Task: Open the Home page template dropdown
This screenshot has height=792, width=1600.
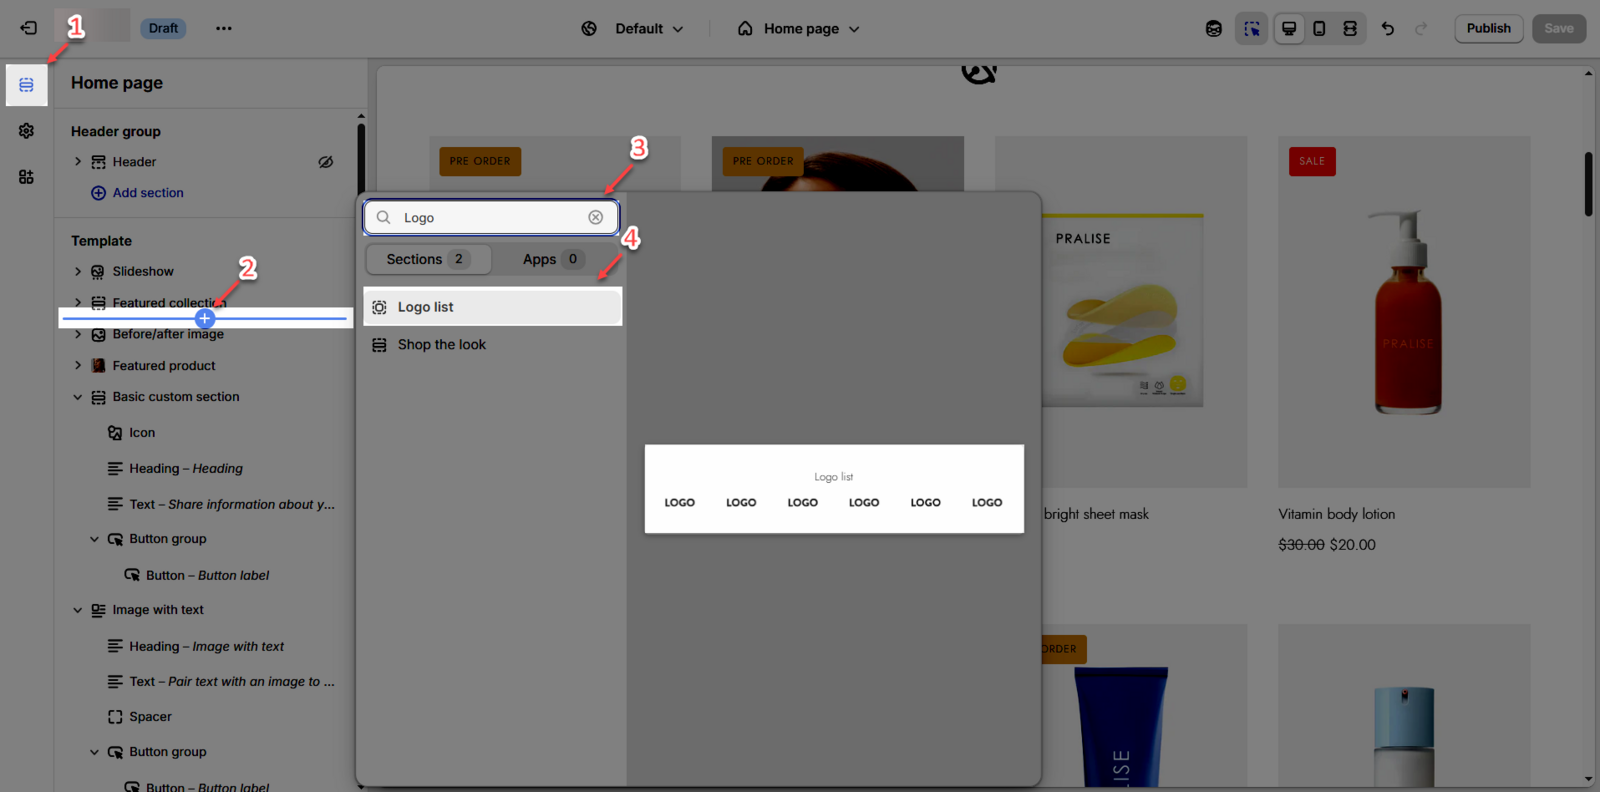Action: coord(799,28)
